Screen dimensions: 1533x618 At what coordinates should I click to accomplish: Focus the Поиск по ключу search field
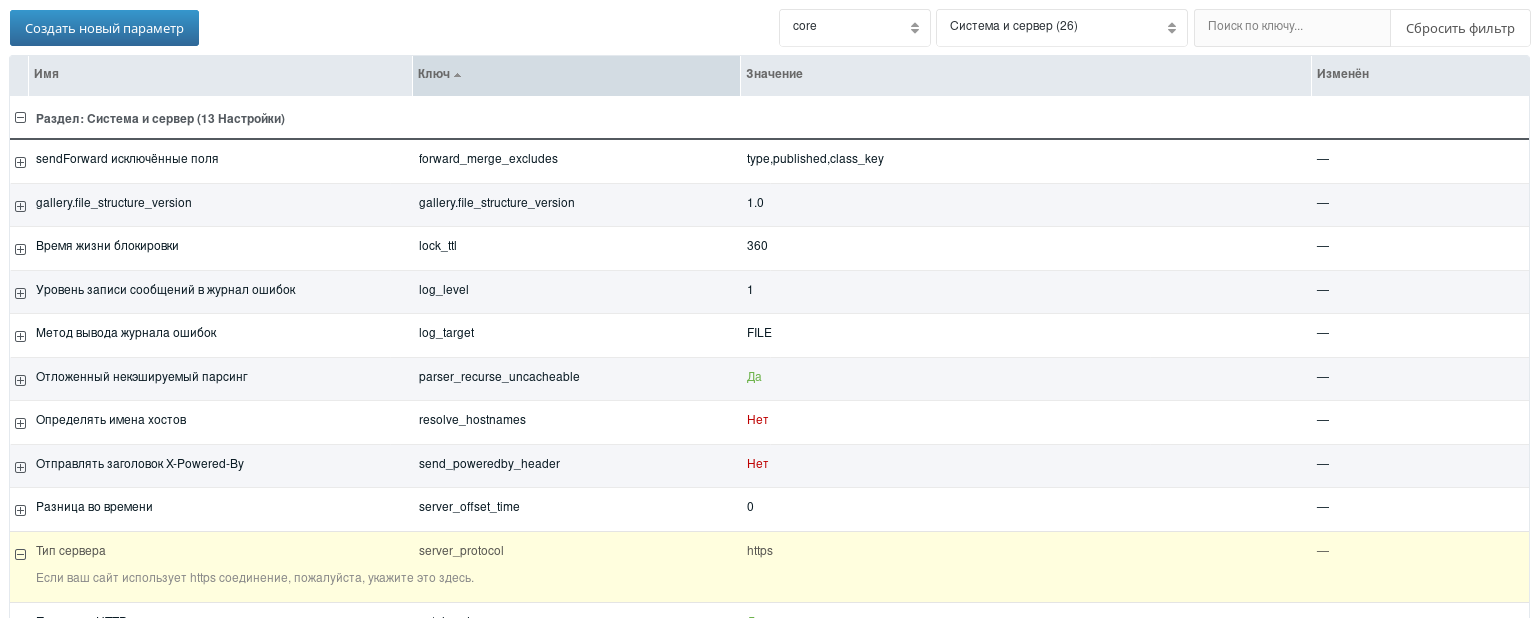[x=1291, y=27]
